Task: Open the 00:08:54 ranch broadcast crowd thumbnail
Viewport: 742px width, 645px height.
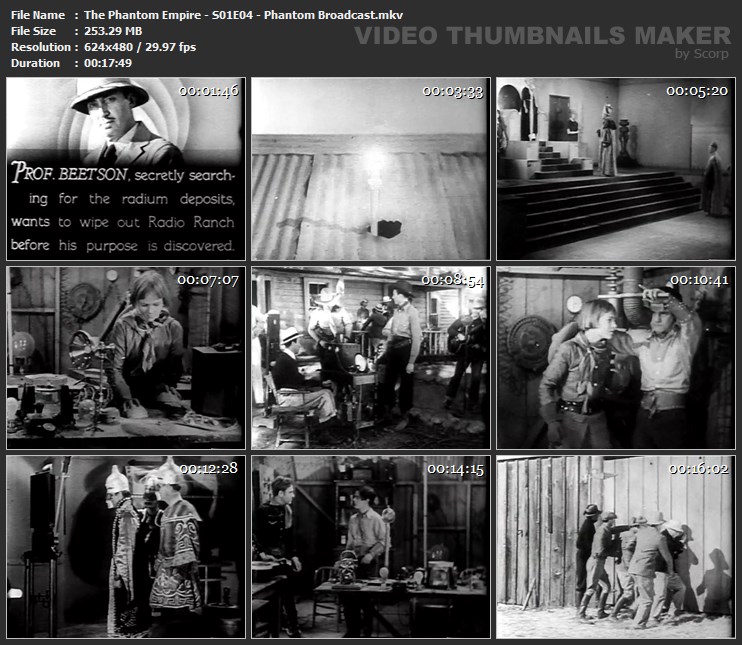Action: click(371, 358)
